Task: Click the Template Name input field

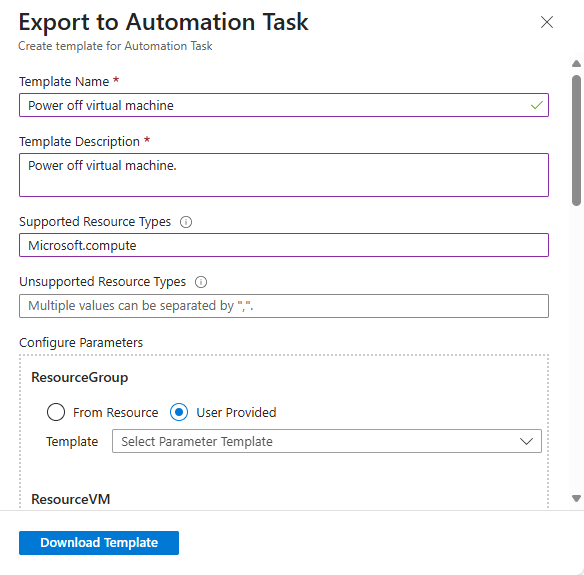Action: [284, 105]
